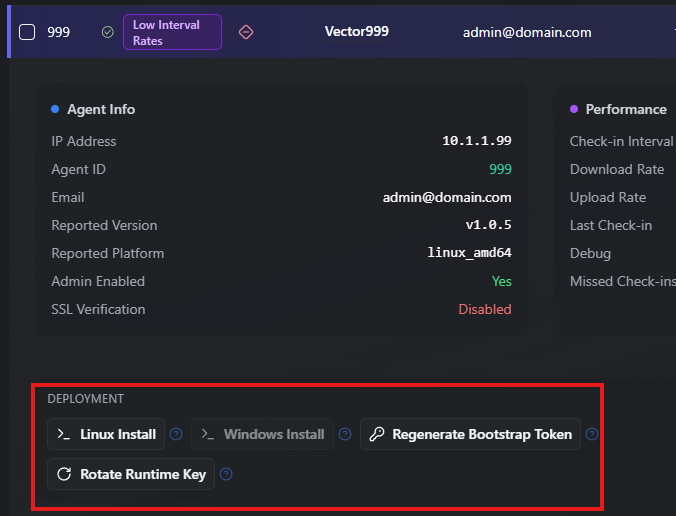676x516 pixels.
Task: Click the Low Interval Rates badge
Action: [172, 32]
